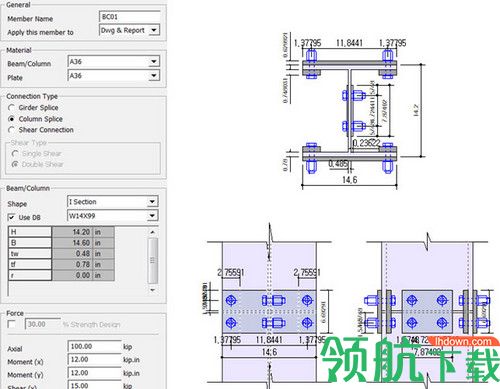Click the Moment (x) input field
Image resolution: width=500 pixels, height=389 pixels.
(x=95, y=360)
